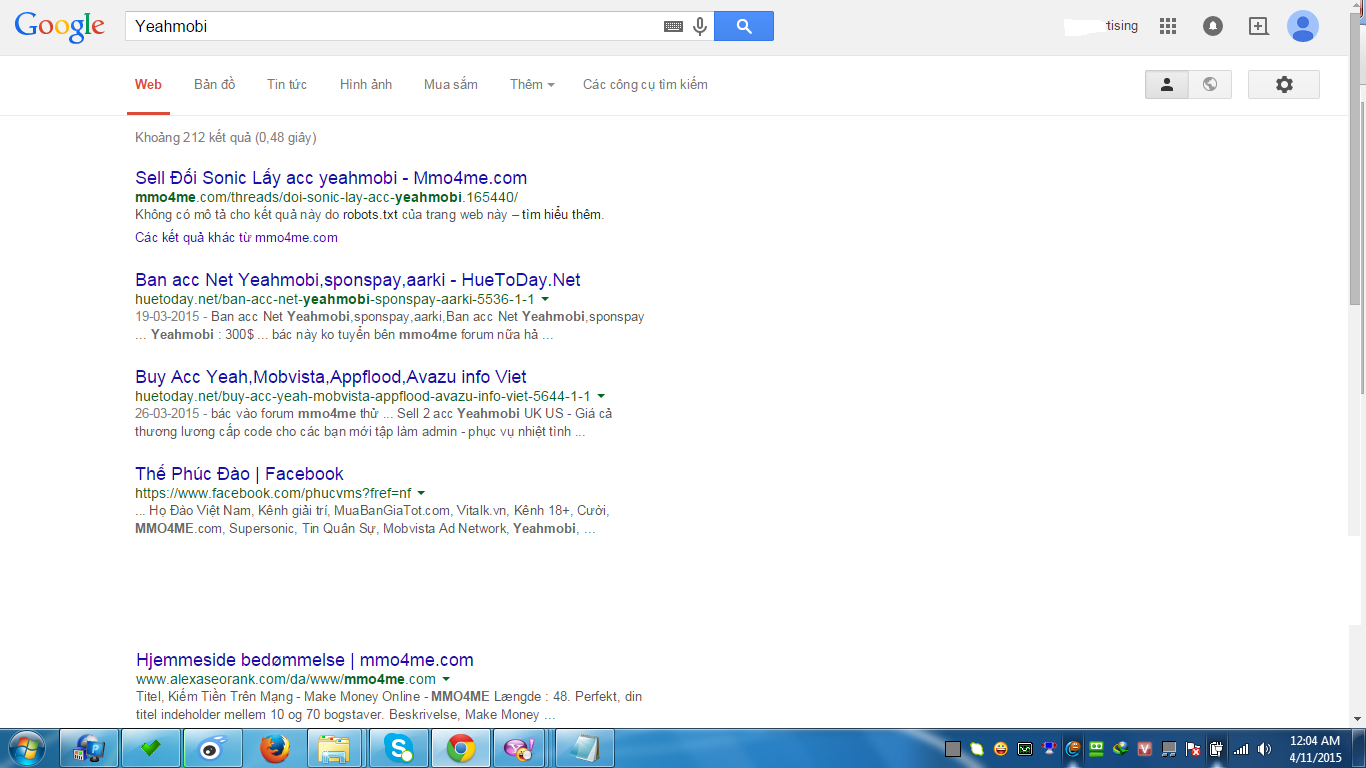Screen dimensions: 1366x768
Task: Open Action Center flag tray icon
Action: pyautogui.click(x=1193, y=749)
